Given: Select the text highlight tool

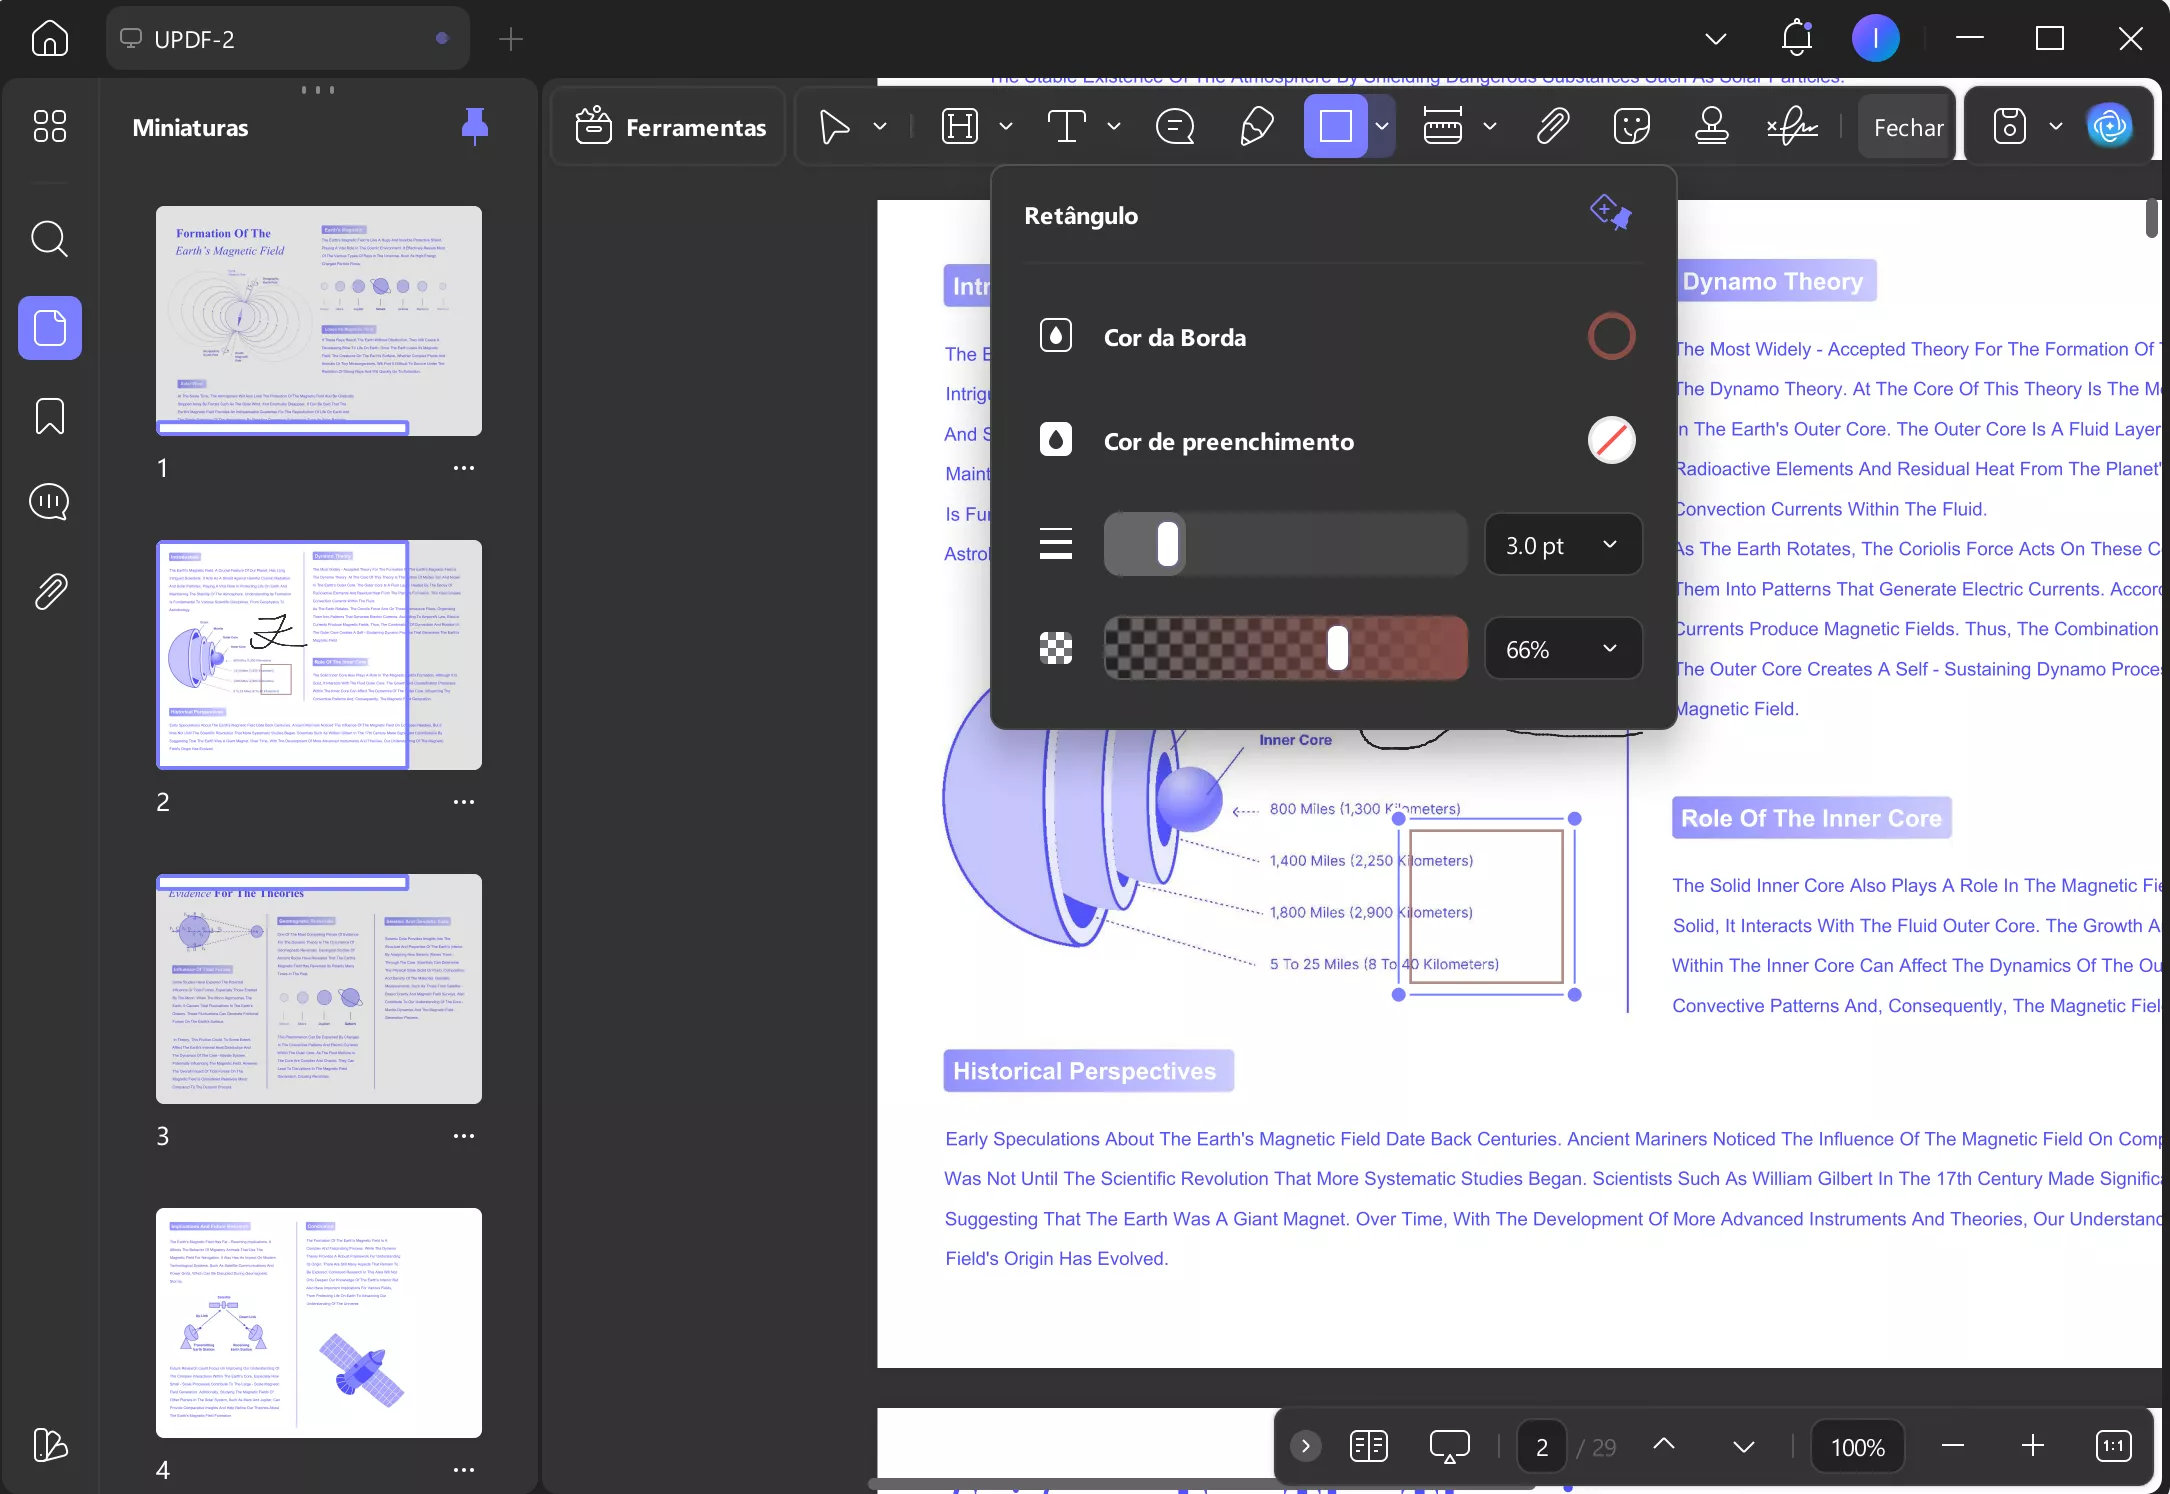Looking at the screenshot, I should tap(960, 127).
